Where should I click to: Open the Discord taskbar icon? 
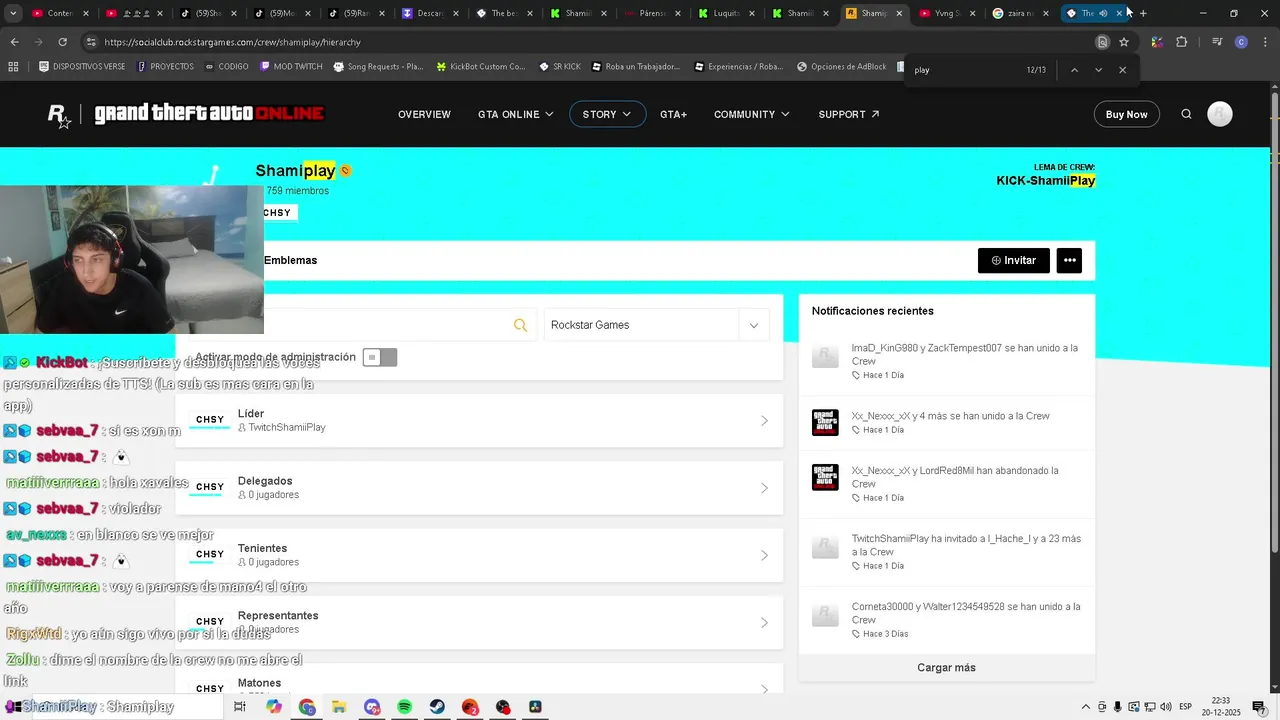(372, 707)
